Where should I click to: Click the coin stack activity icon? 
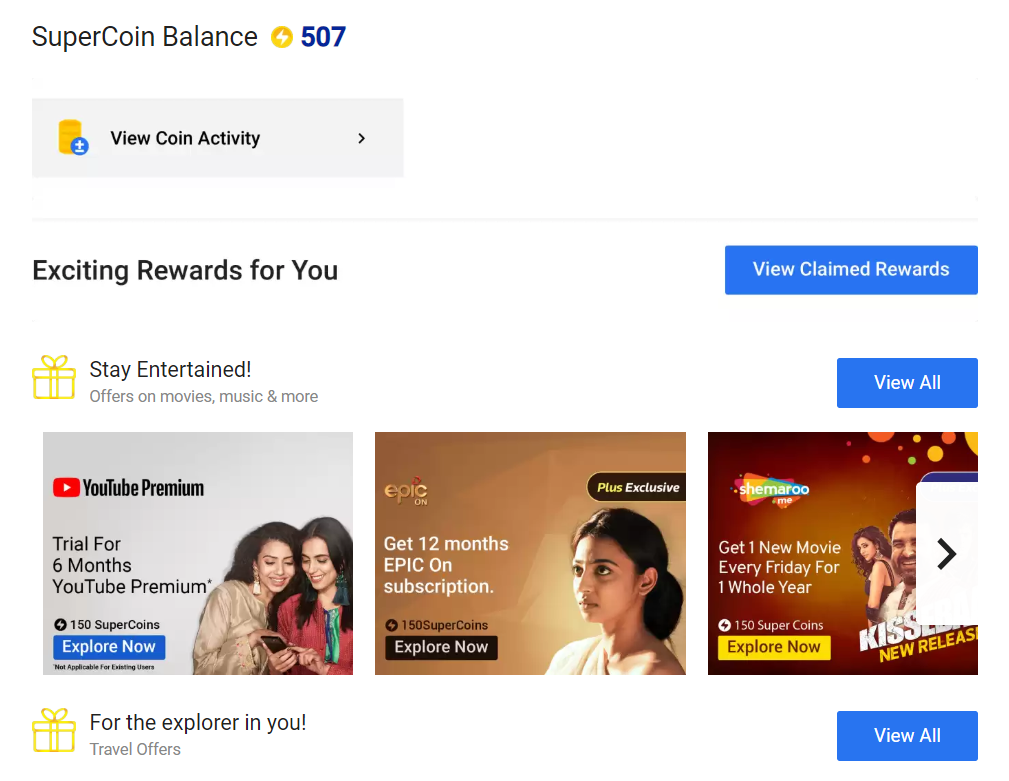tap(73, 137)
